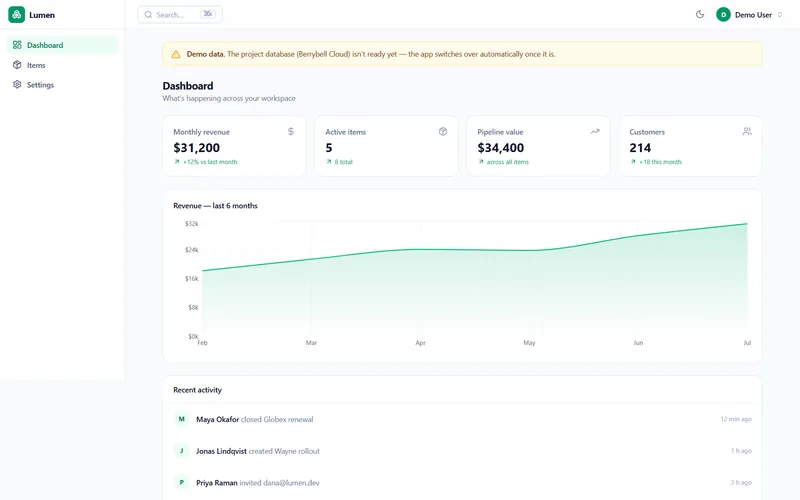Click the Dashboard grid icon in sidebar
The image size is (800, 500).
(17, 45)
